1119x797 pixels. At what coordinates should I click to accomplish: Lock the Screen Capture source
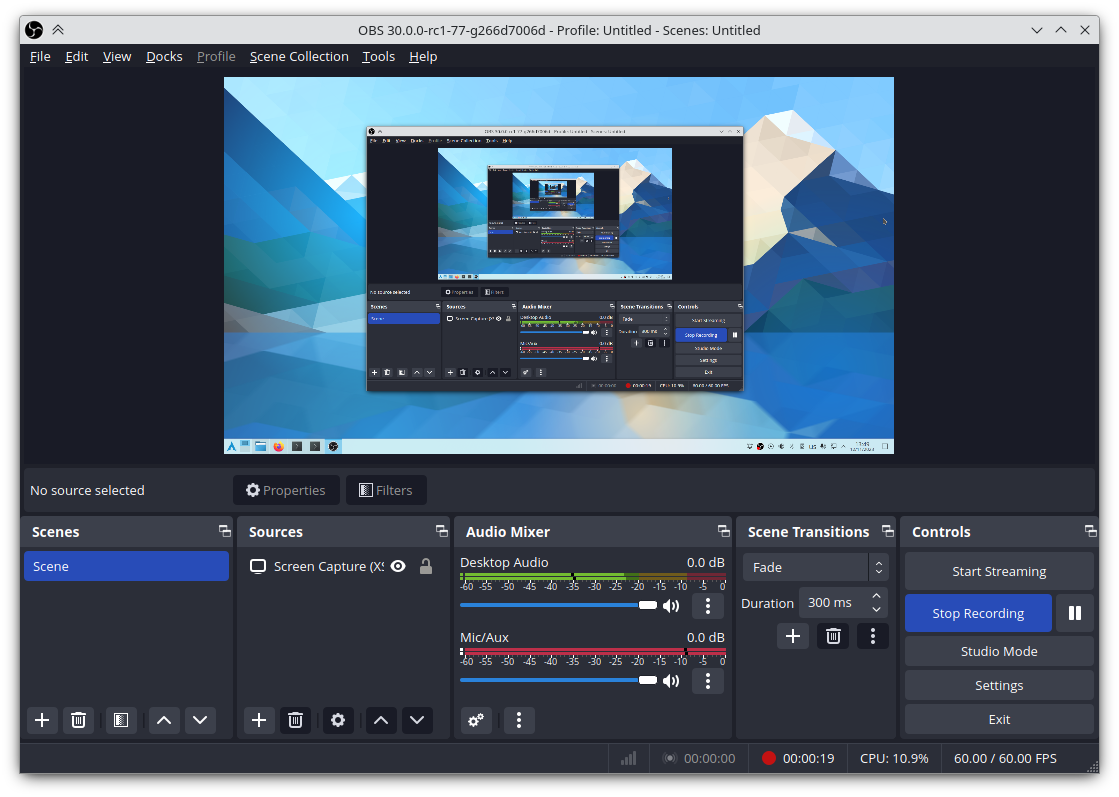[x=425, y=566]
